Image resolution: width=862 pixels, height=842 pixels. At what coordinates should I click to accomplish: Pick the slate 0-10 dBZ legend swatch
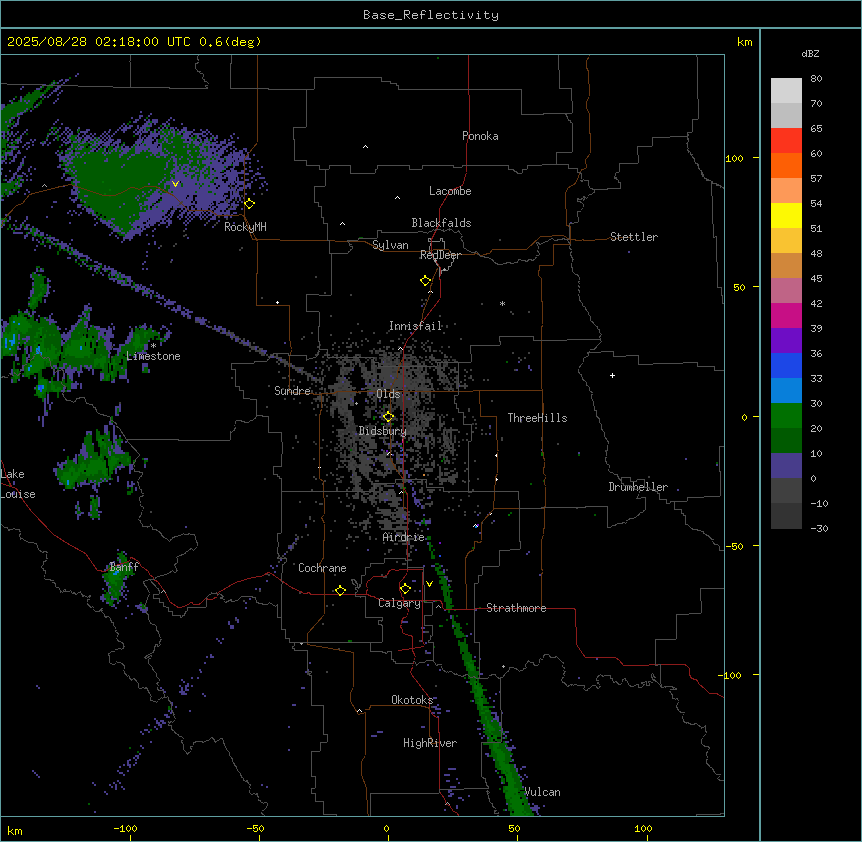786,466
